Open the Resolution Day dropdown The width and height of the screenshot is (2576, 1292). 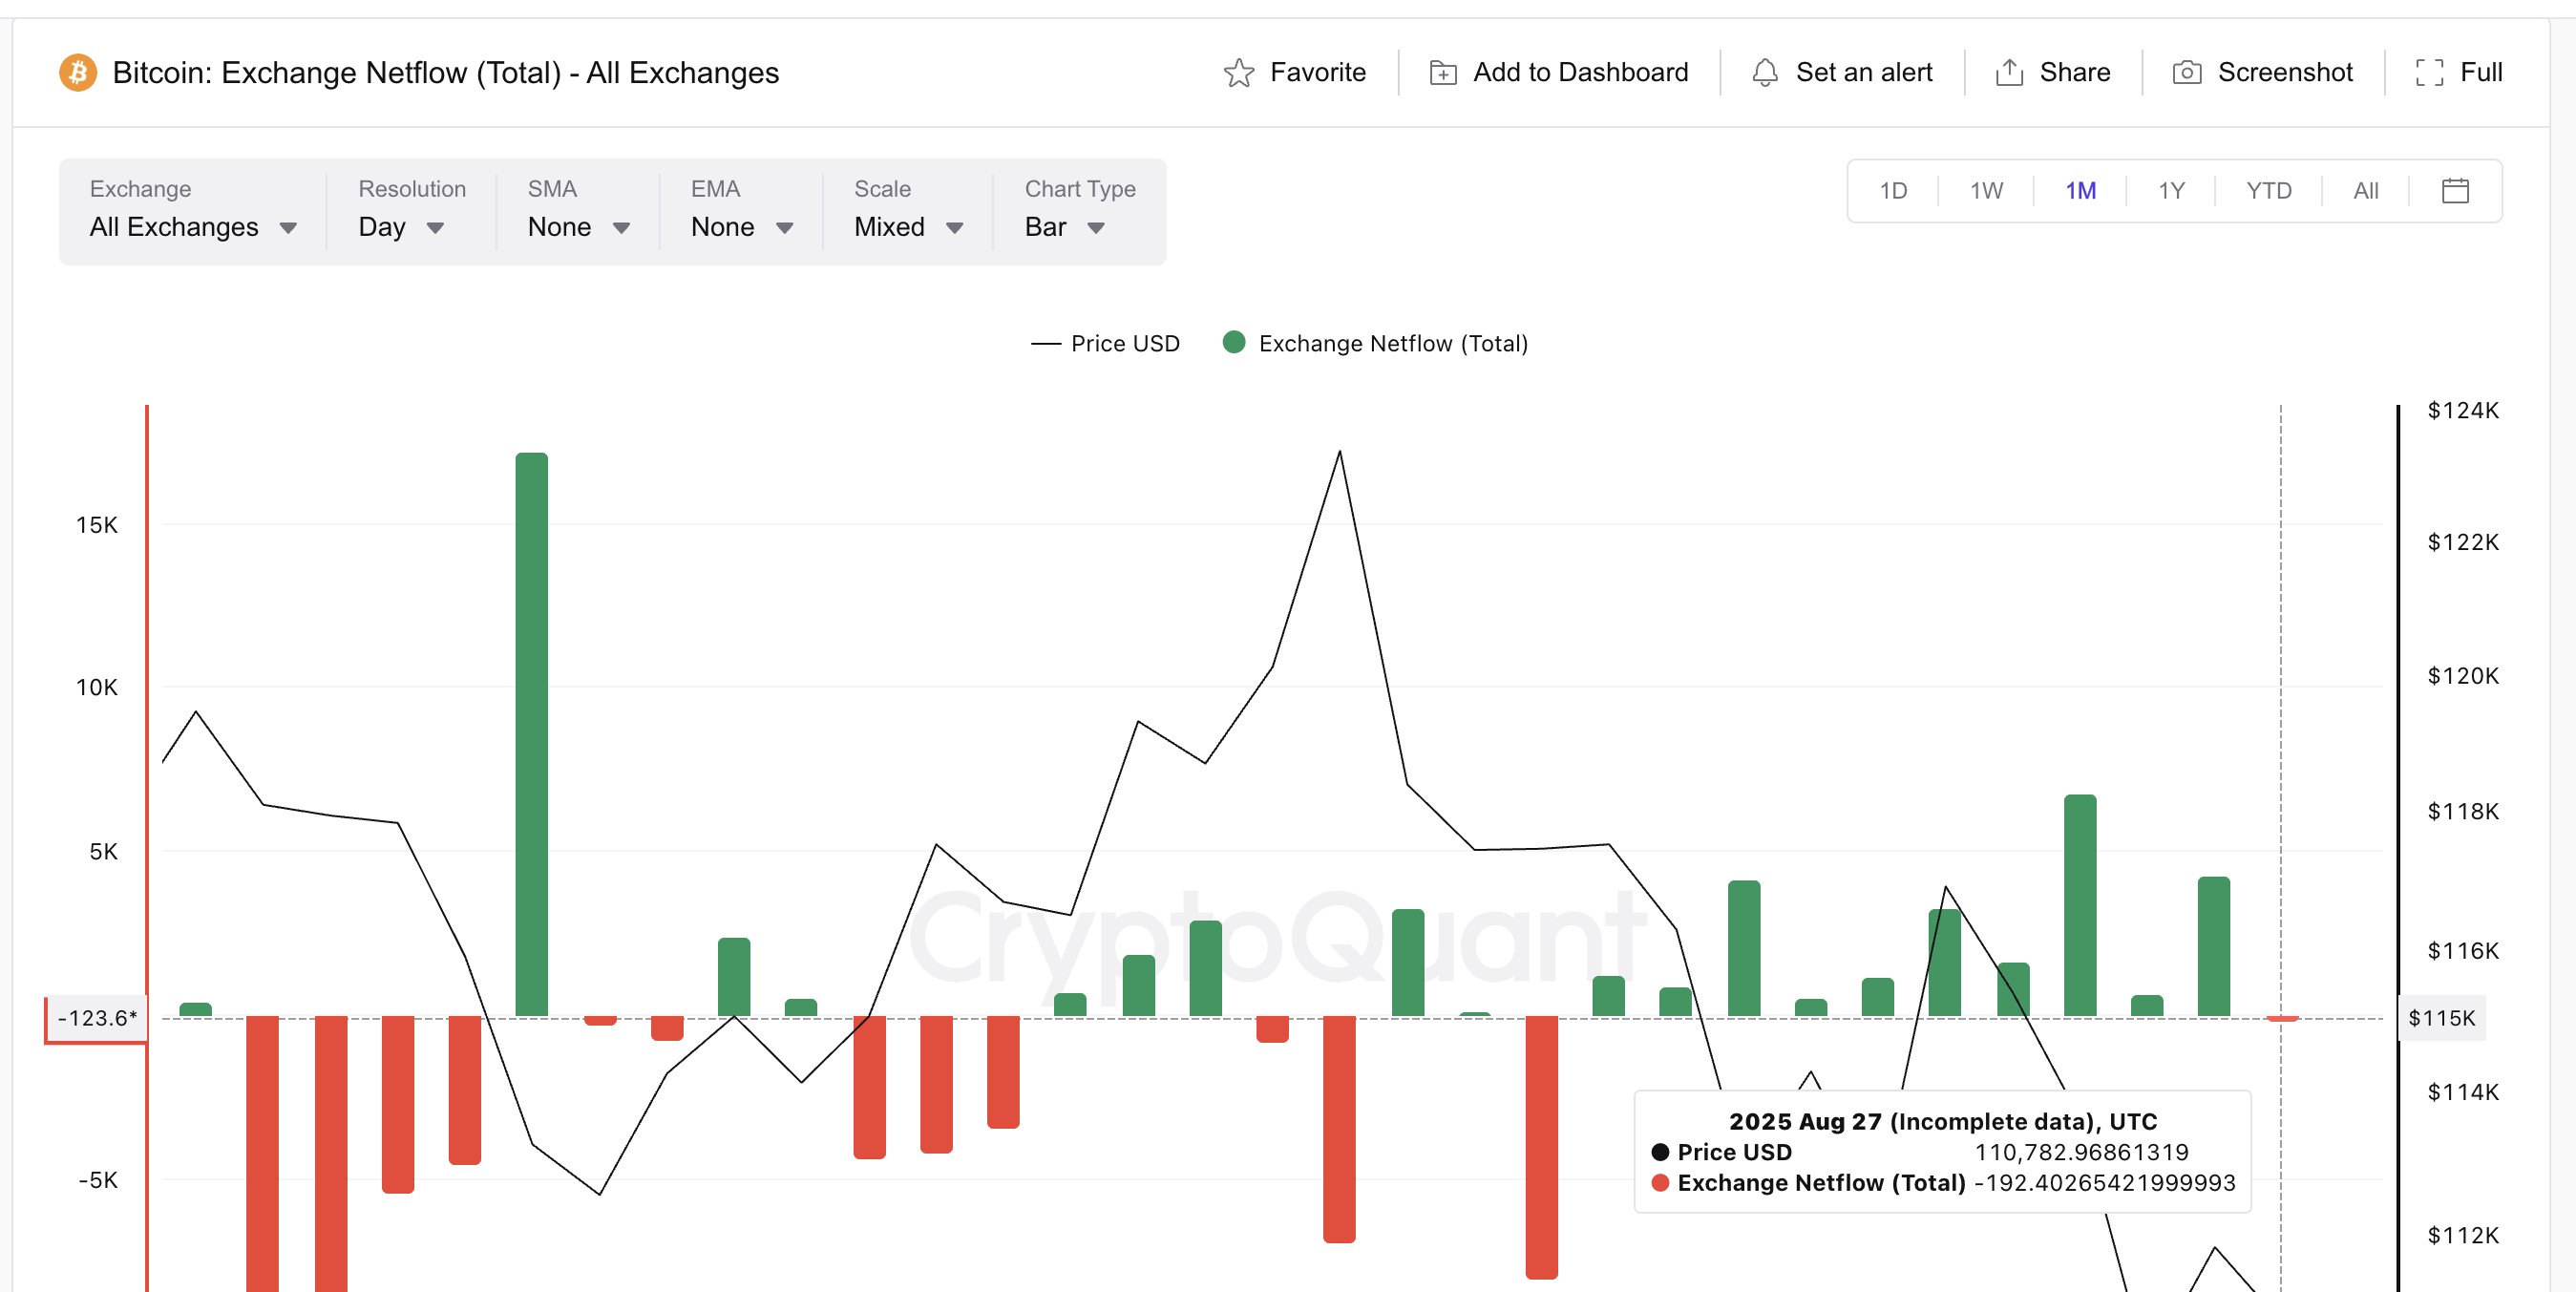coord(401,227)
